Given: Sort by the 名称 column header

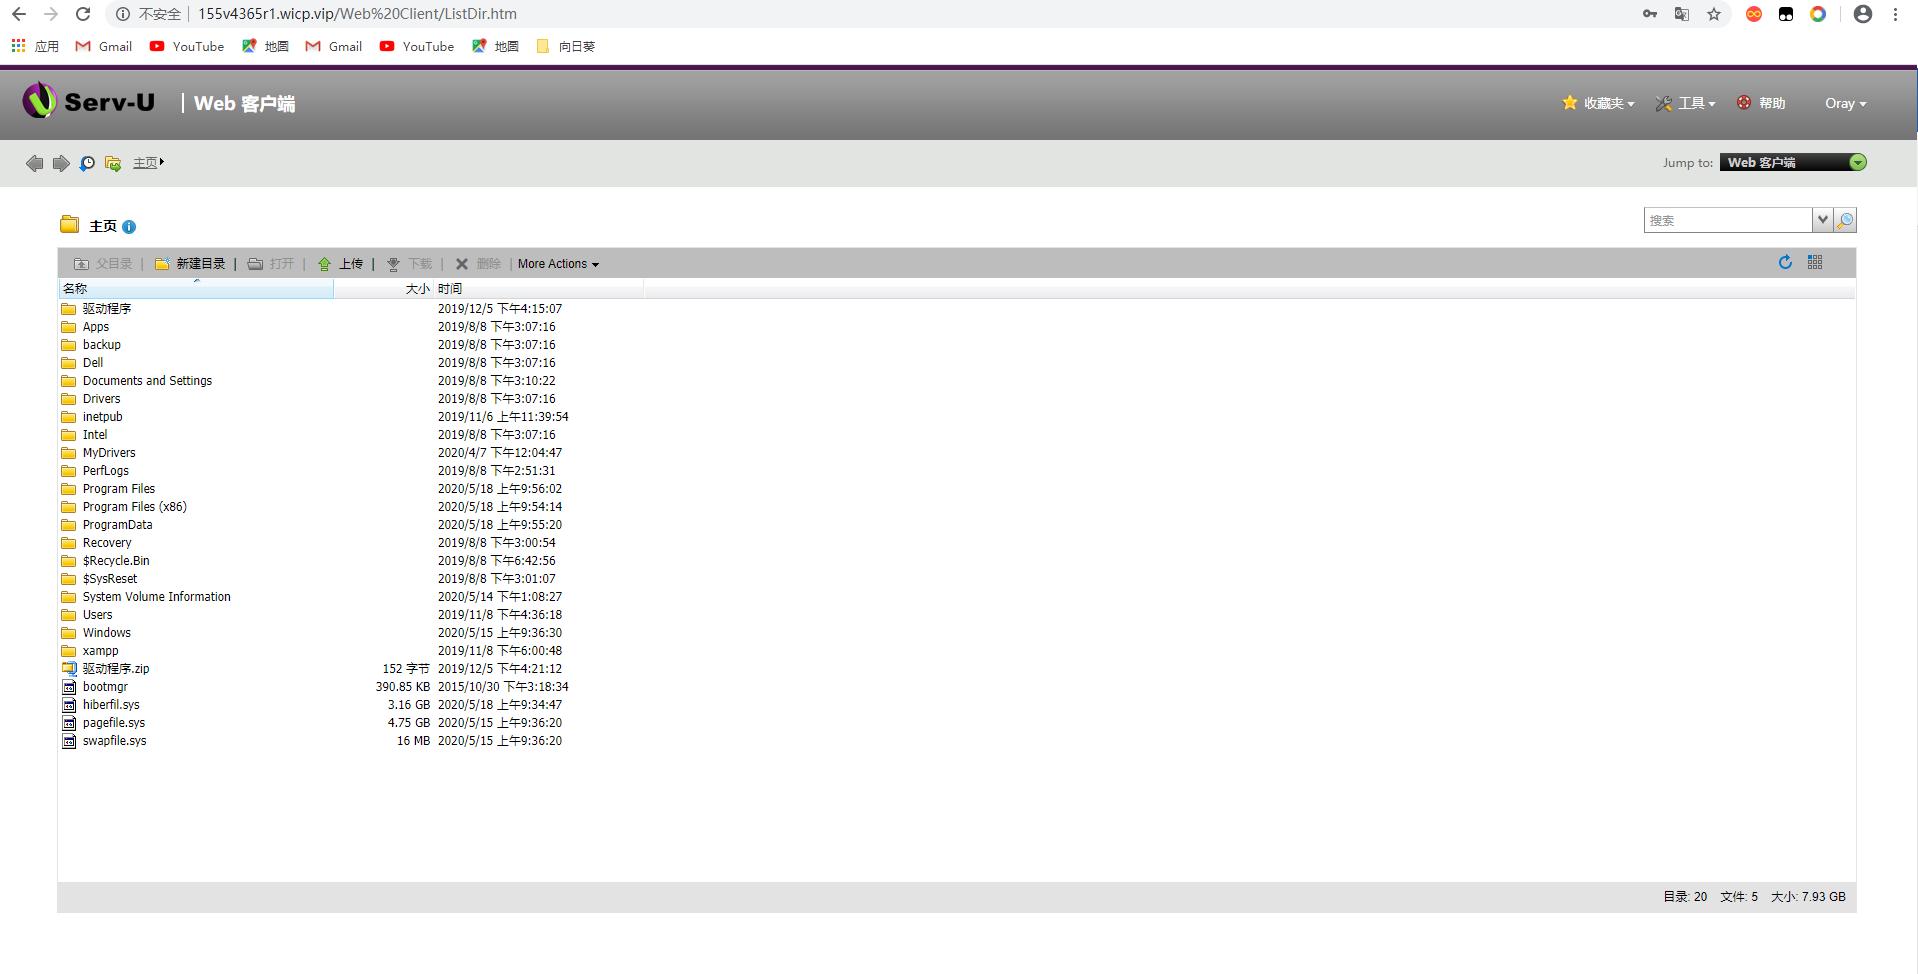Looking at the screenshot, I should (195, 289).
